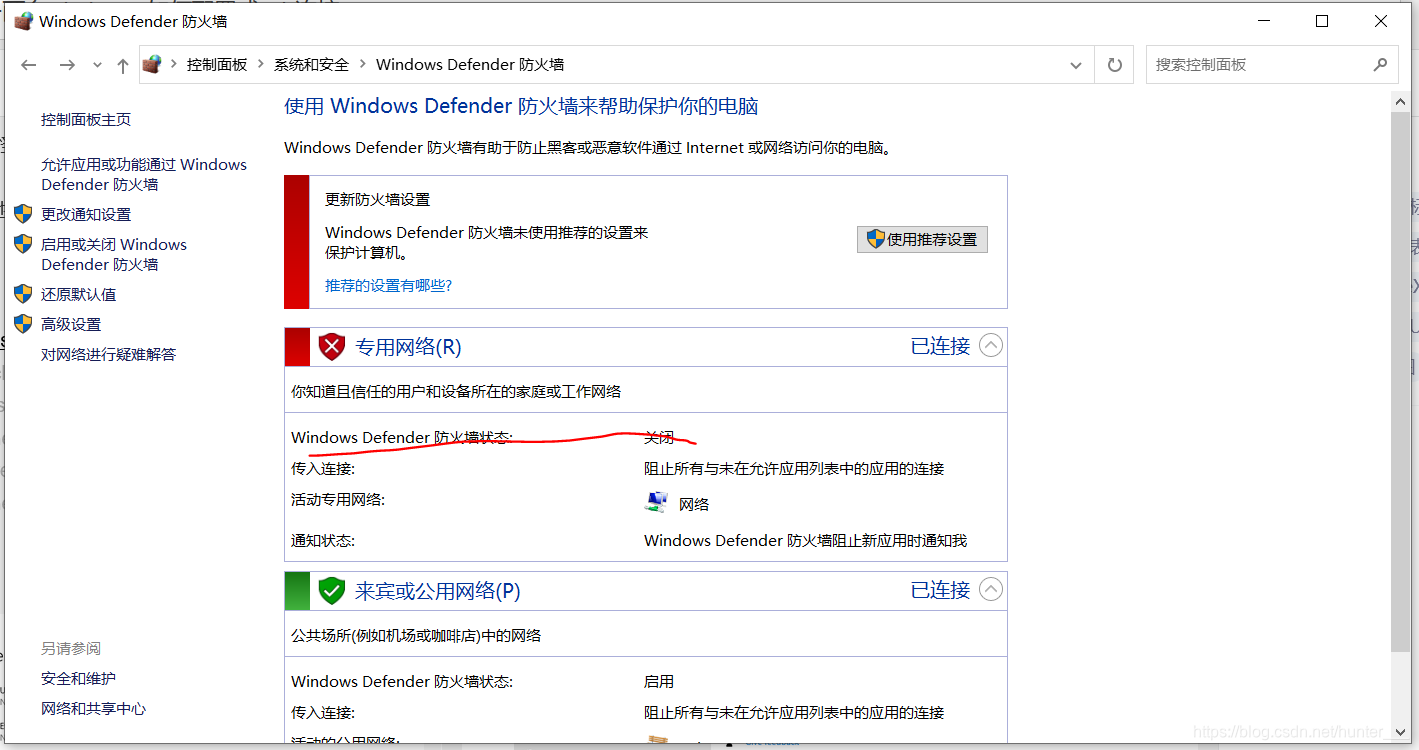Screen dimensions: 1419x750
Task: Click 对网络进行疑难解答 link
Action: point(109,354)
